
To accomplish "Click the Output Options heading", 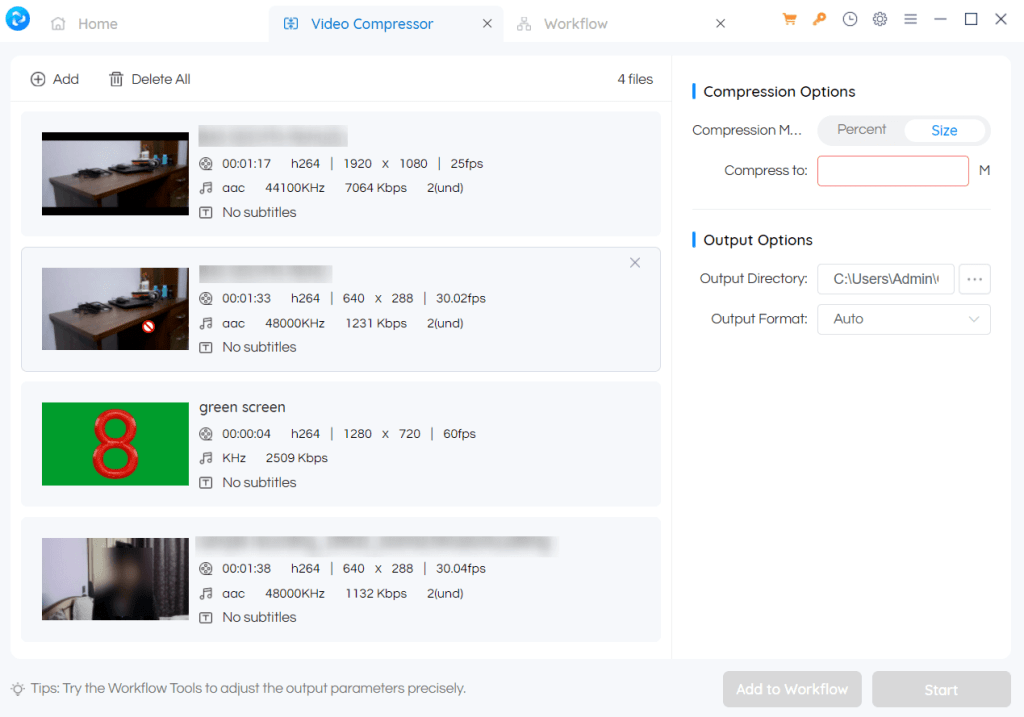I will pyautogui.click(x=758, y=240).
